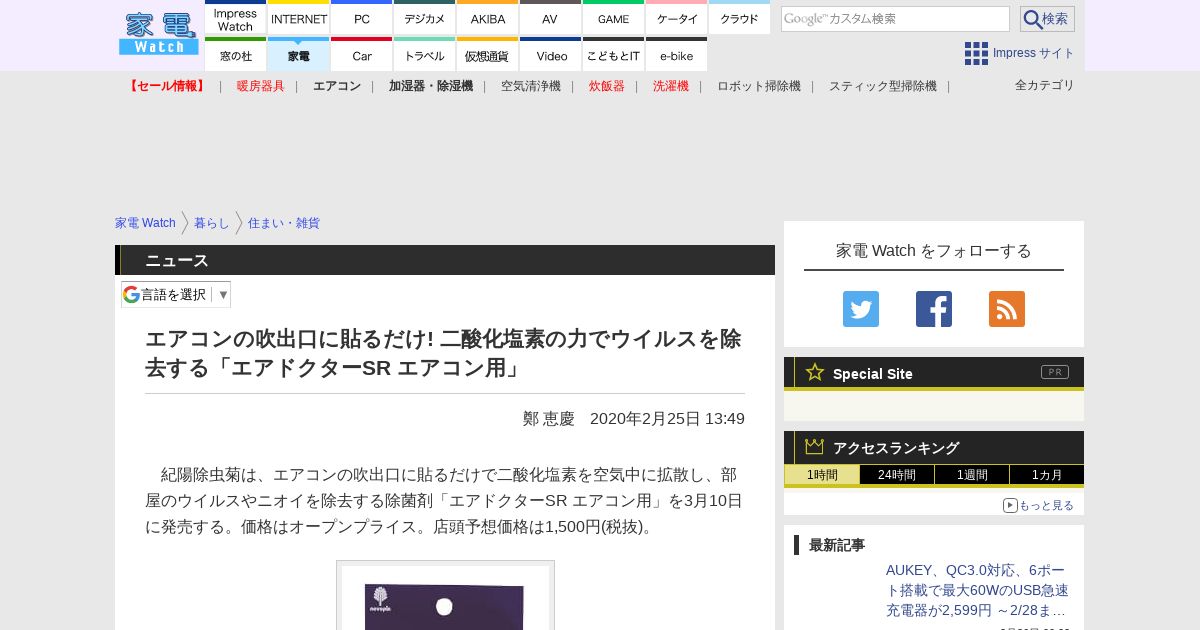1200x630 pixels.
Task: Select the 1週間 ranking tab
Action: 972,475
